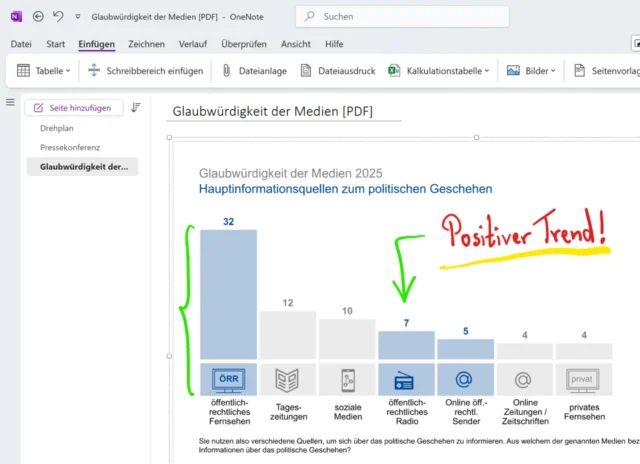Switch to the Start tab
This screenshot has height=464, width=640.
56,44
